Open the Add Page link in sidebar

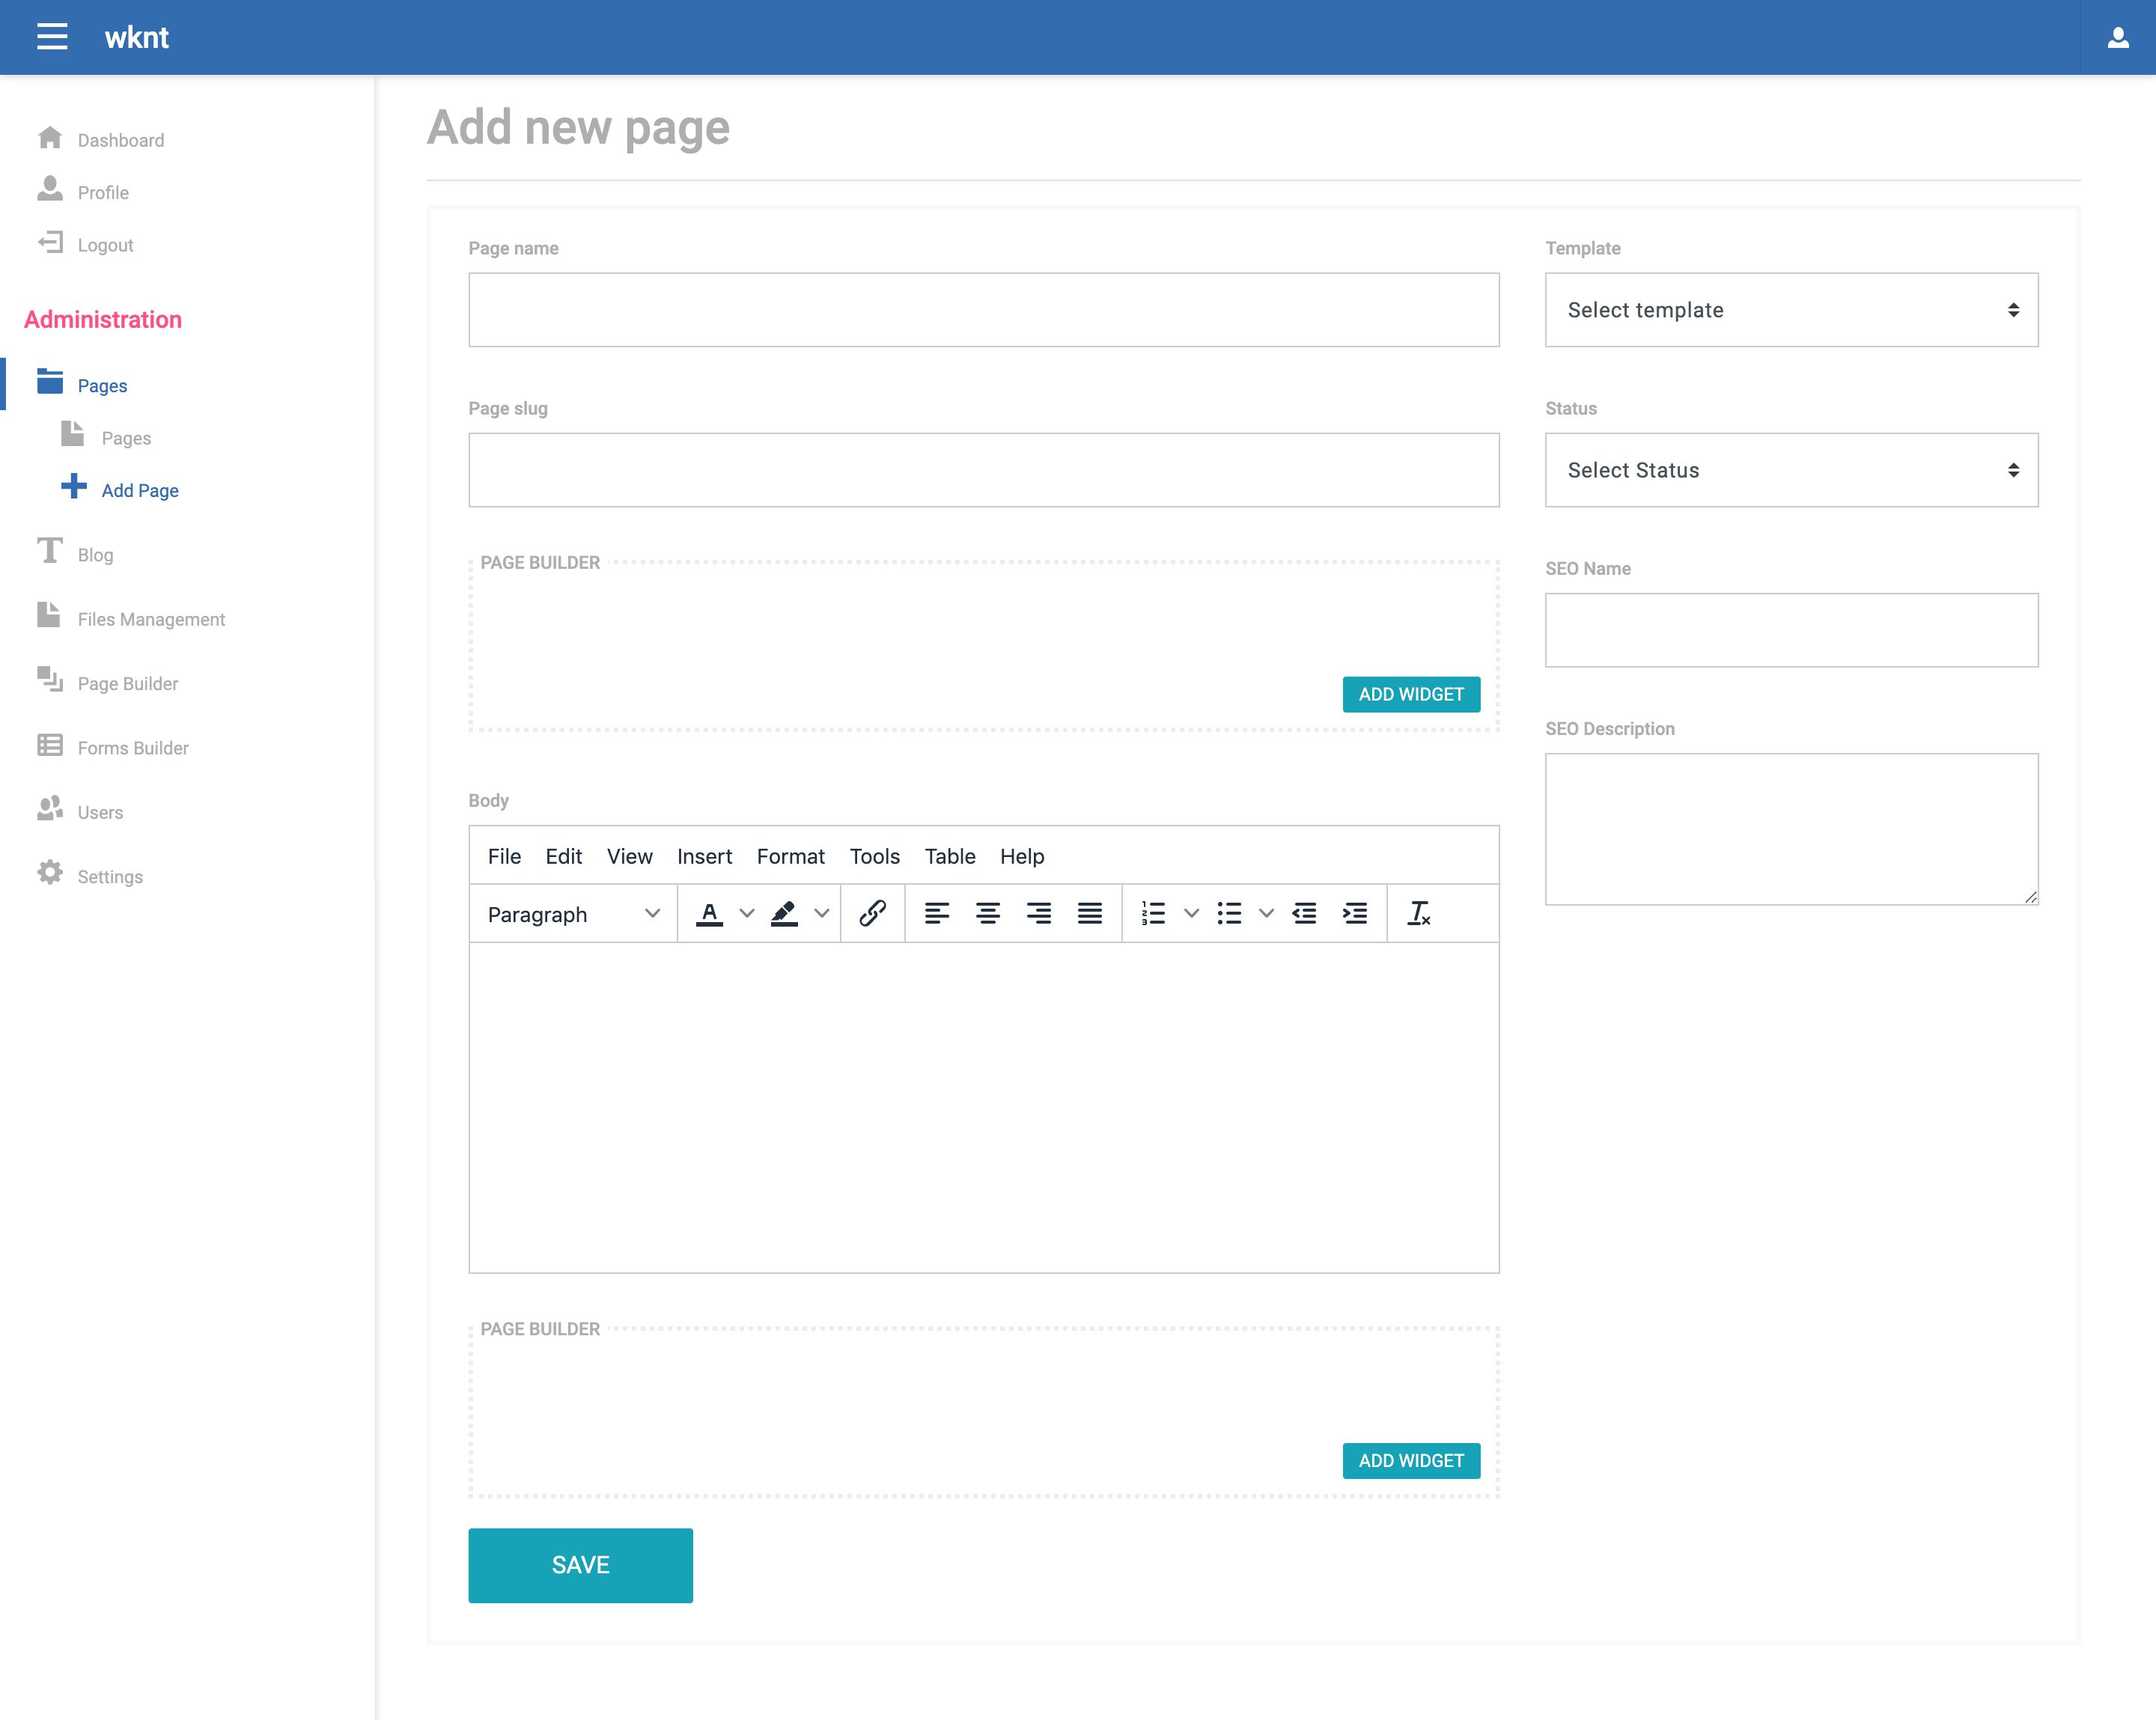coord(140,490)
